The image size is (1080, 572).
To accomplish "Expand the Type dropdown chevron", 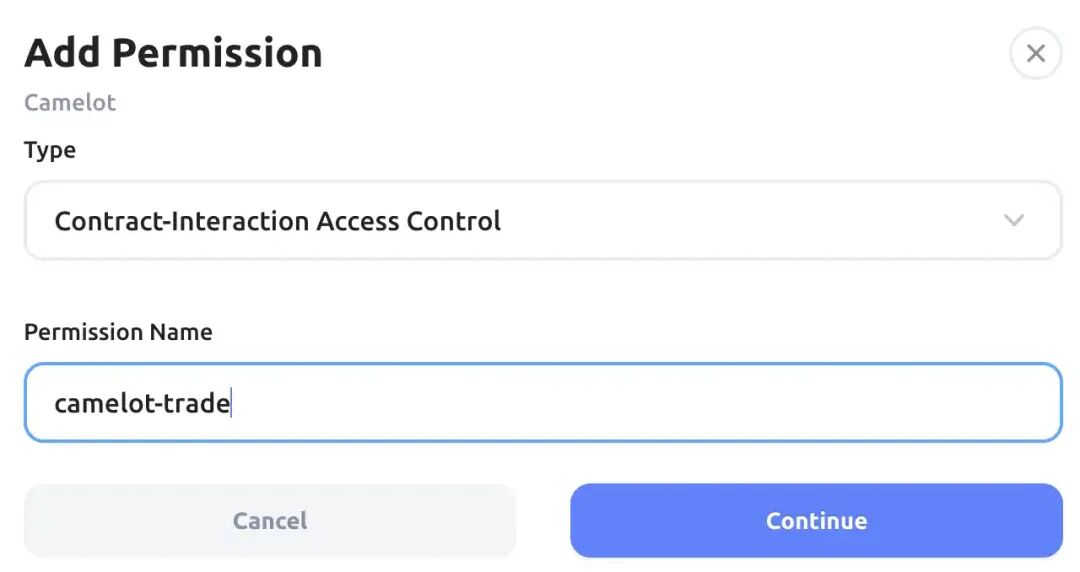I will pos(1013,220).
